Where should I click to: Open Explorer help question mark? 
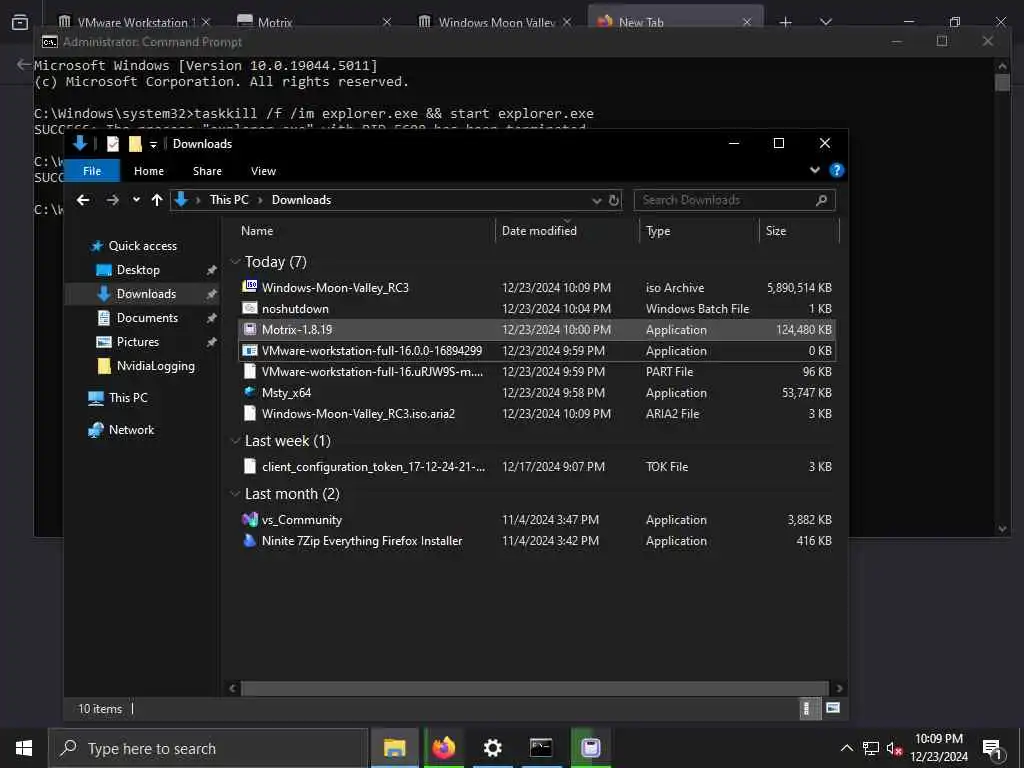tap(837, 170)
